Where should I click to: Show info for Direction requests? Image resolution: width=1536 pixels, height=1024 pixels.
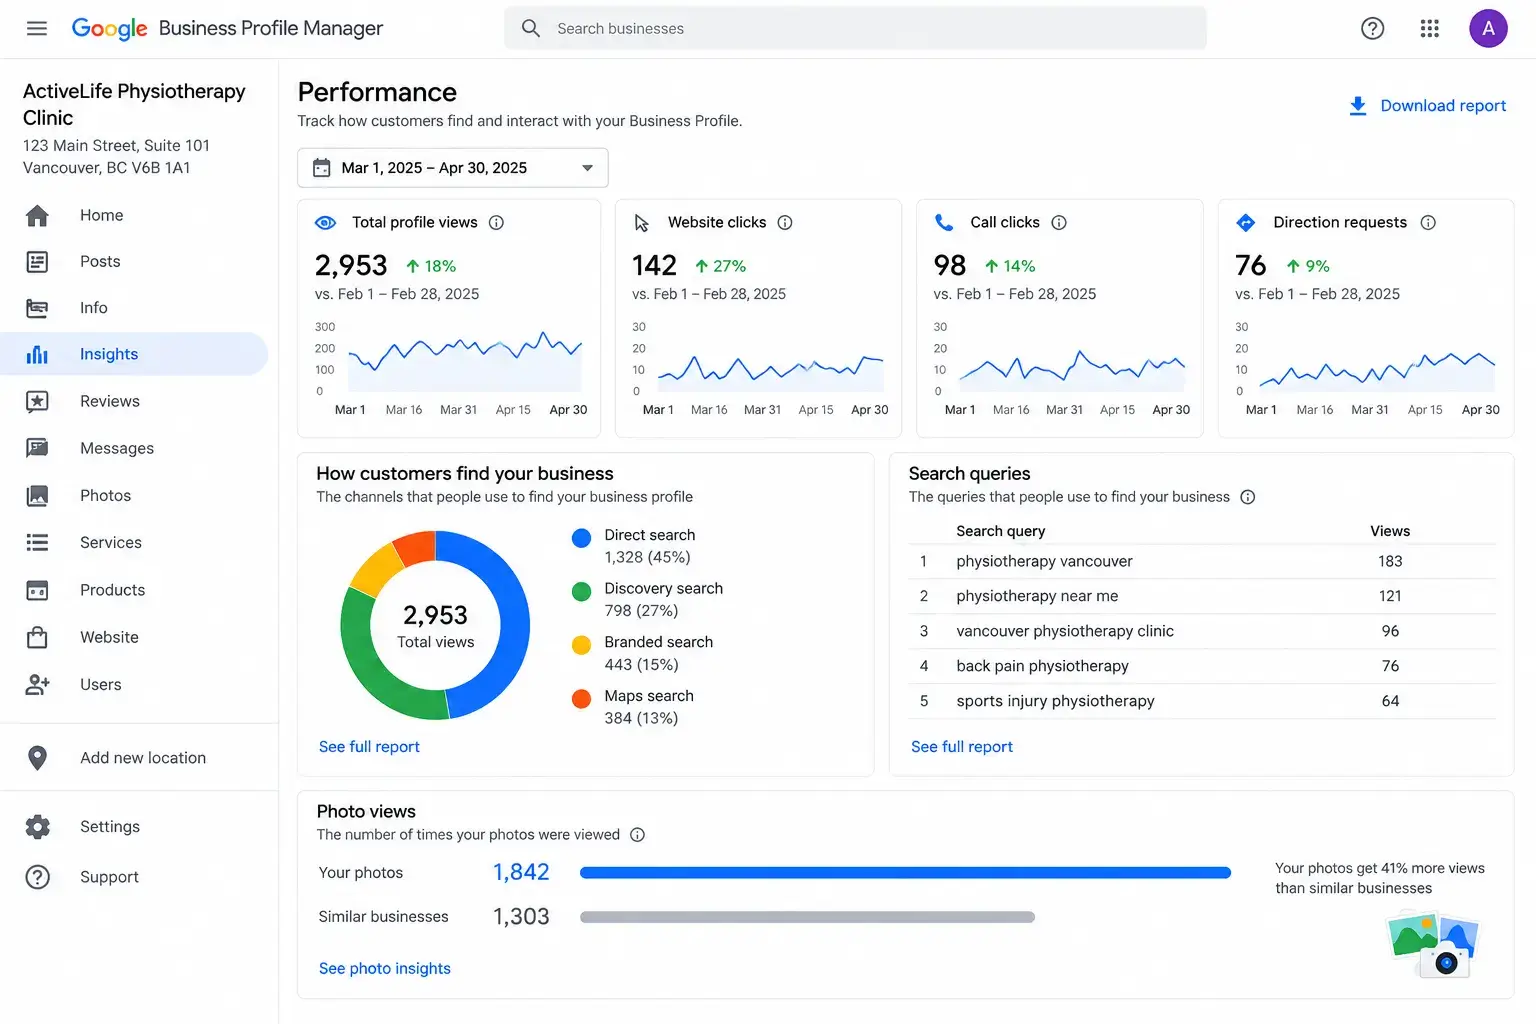[x=1428, y=223]
